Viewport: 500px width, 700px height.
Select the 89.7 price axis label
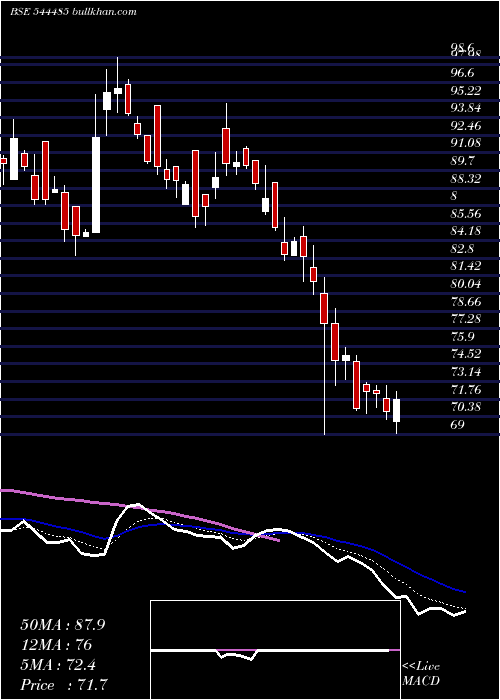pos(462,161)
